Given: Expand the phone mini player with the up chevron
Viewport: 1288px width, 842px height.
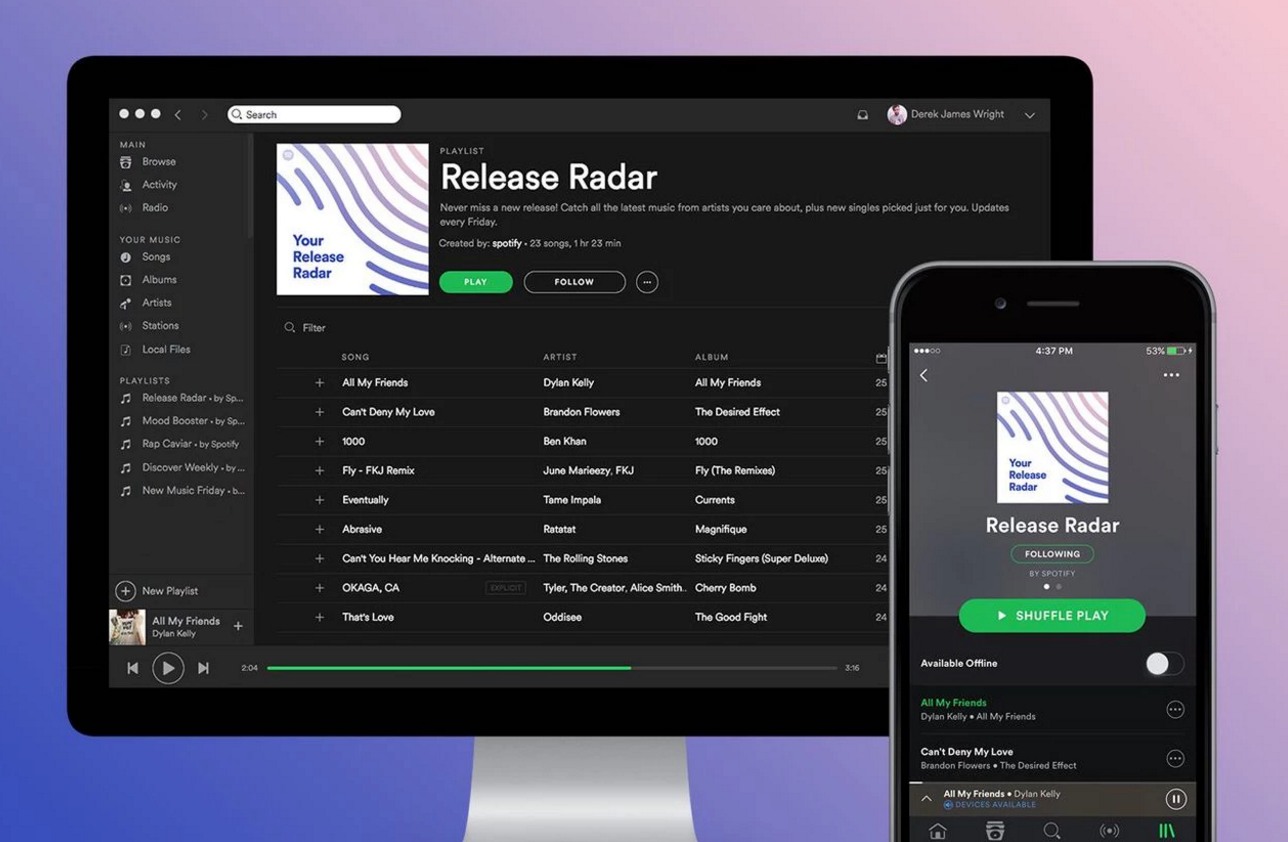Looking at the screenshot, I should [926, 798].
